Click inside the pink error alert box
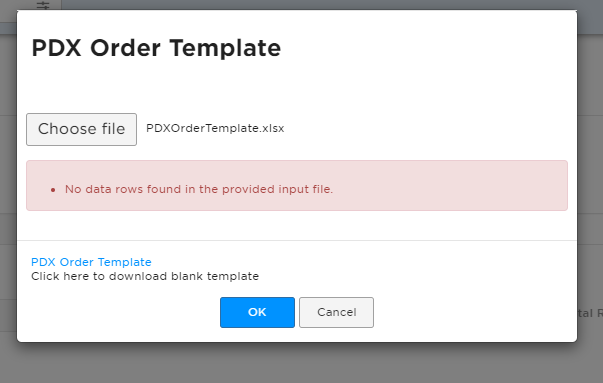The height and width of the screenshot is (383, 603). point(297,185)
